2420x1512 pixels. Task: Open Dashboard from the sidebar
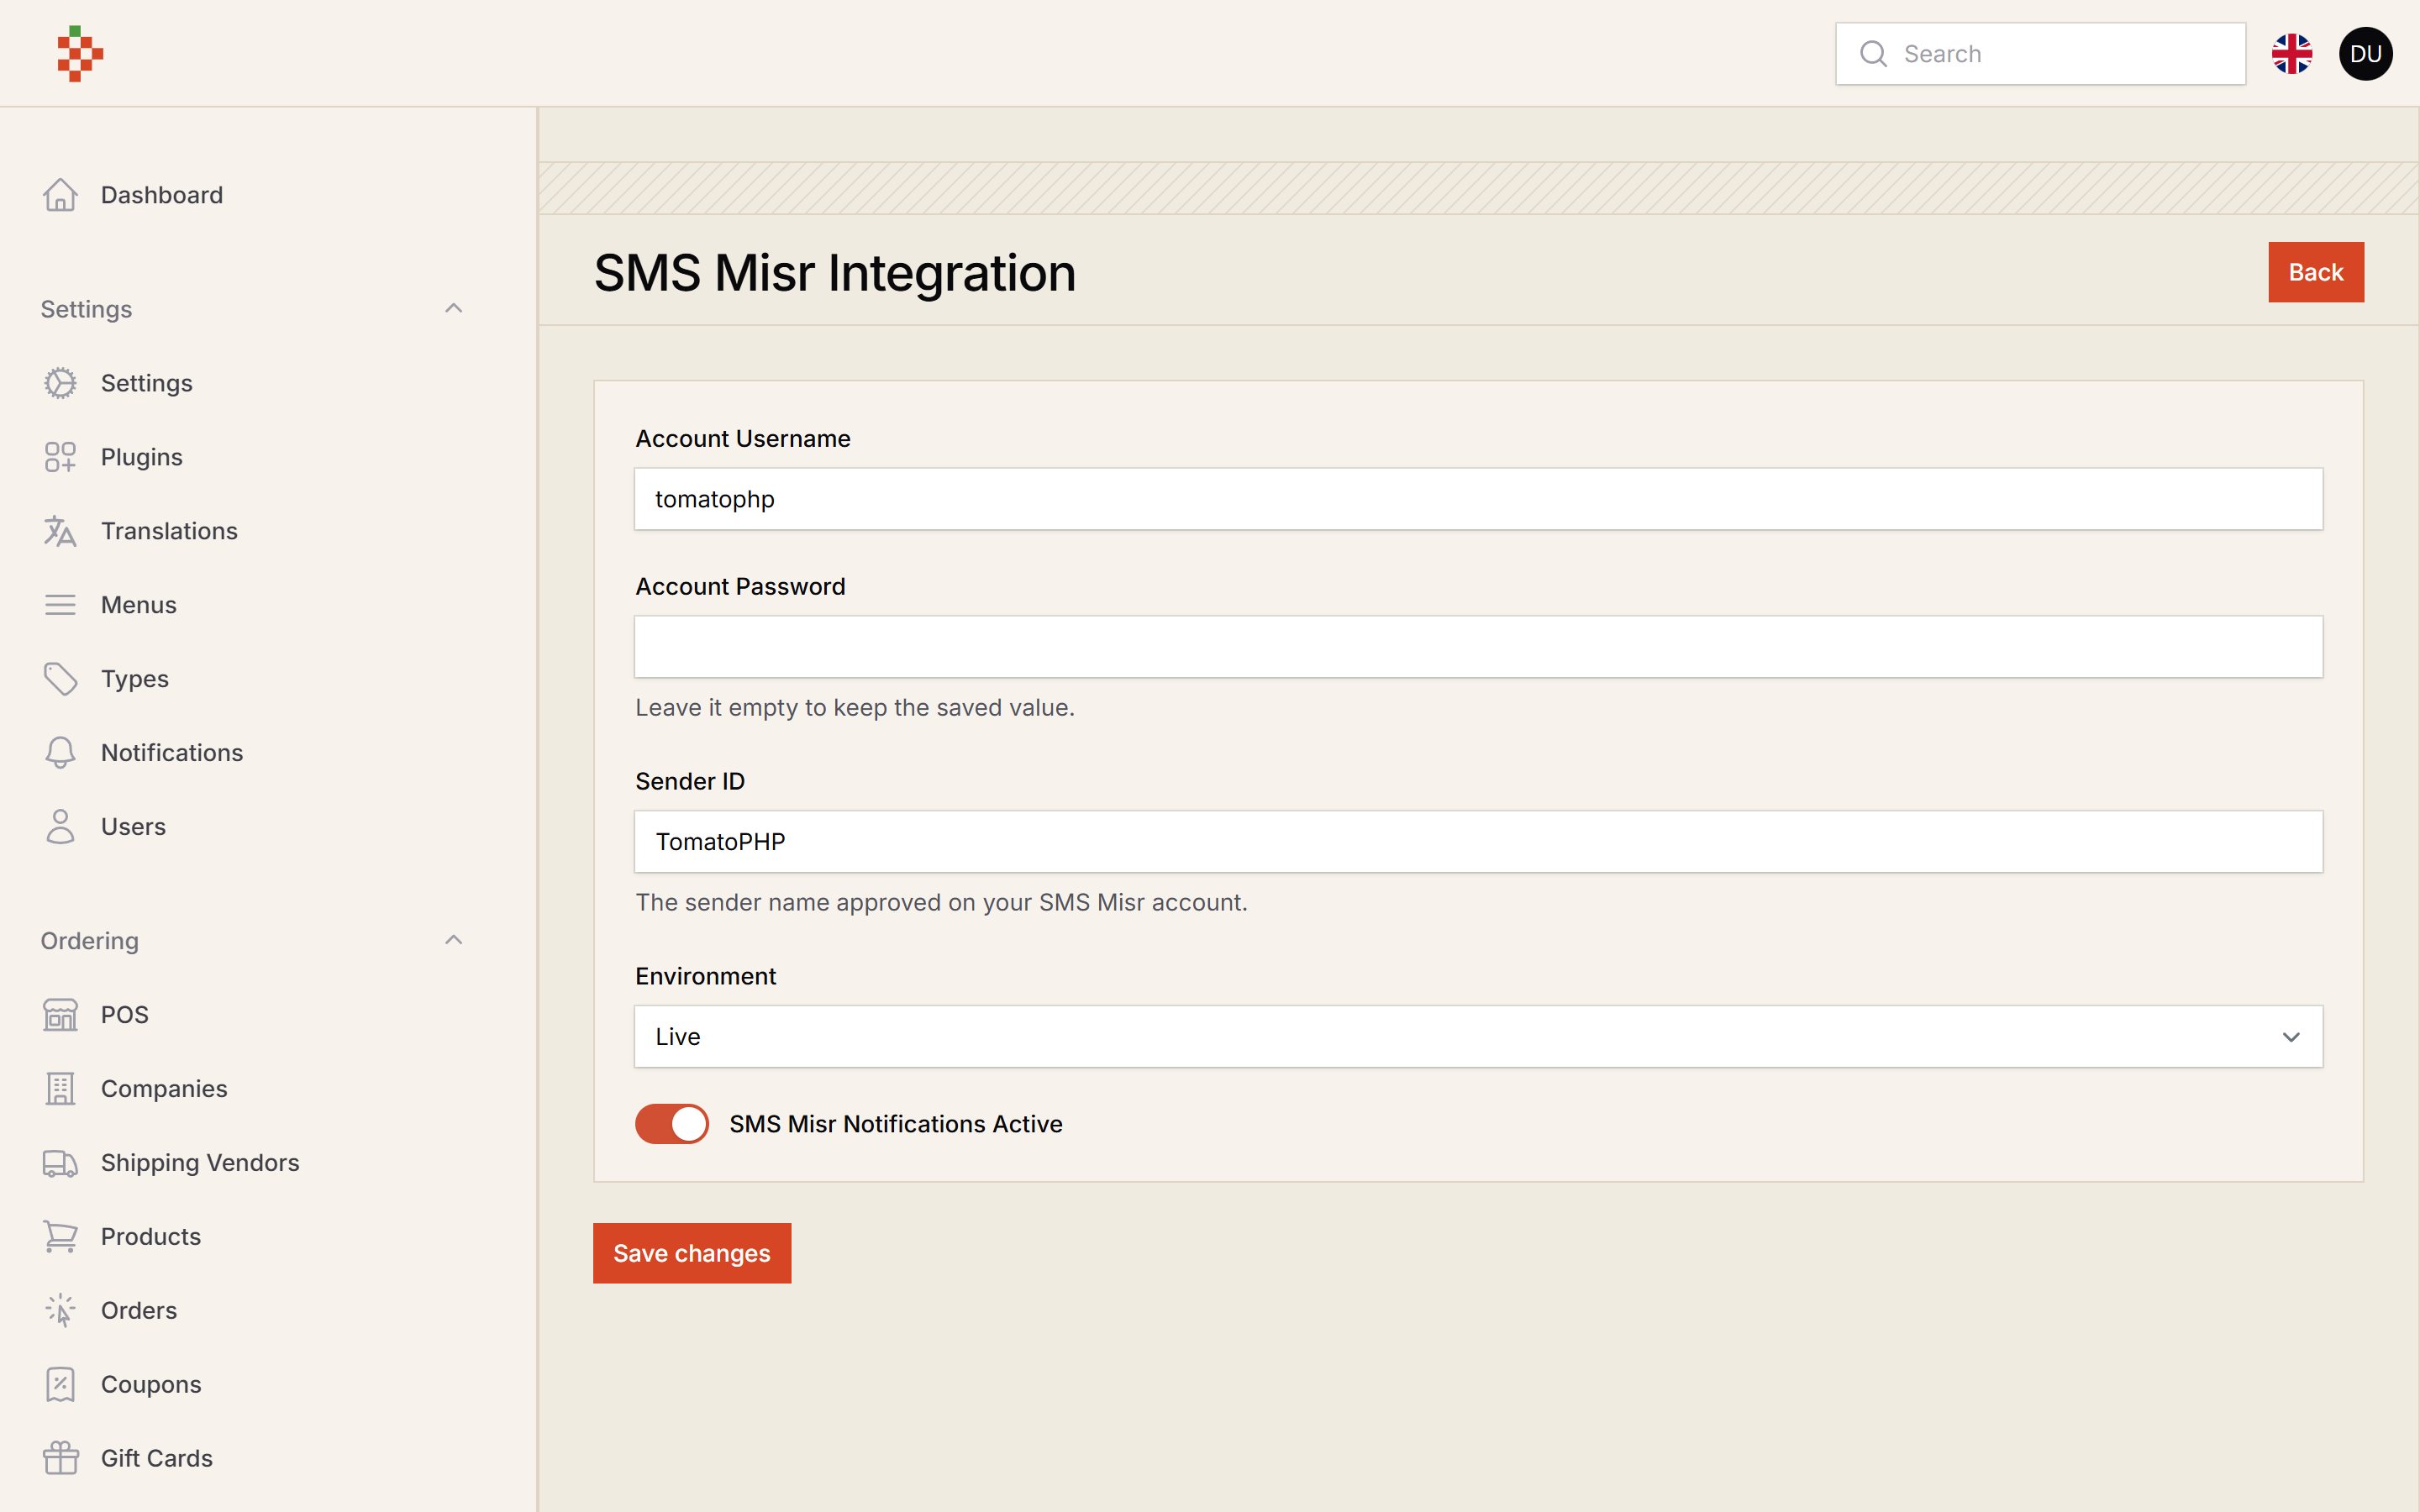pos(162,195)
